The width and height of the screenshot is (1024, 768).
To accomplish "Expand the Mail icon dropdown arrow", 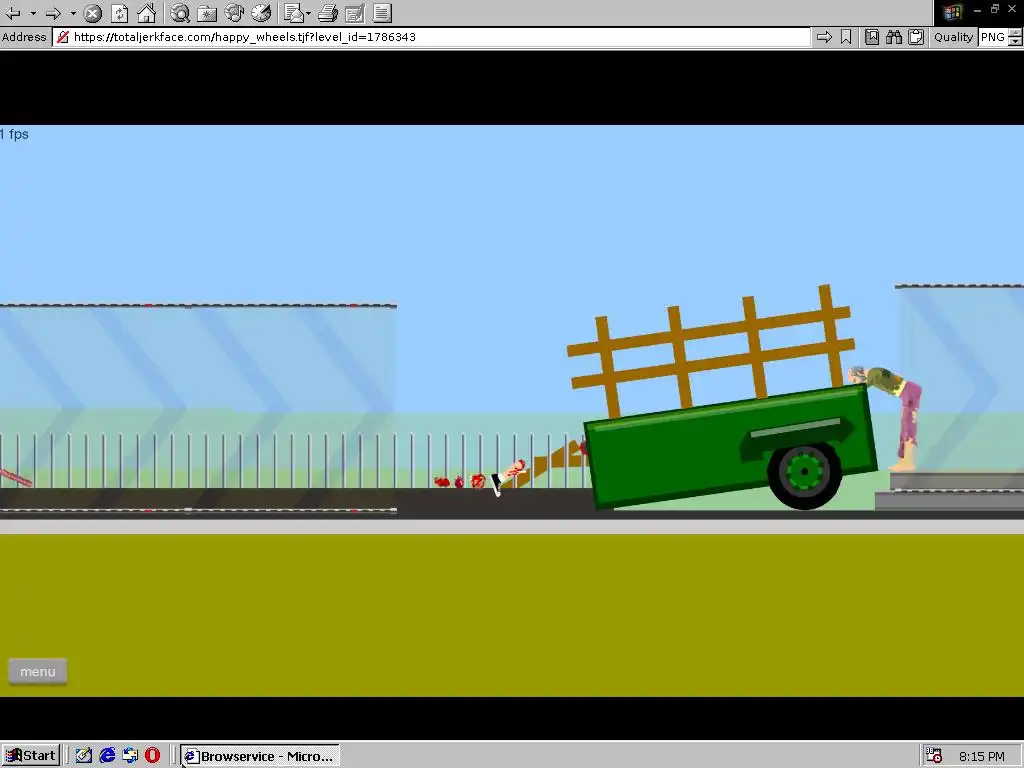I will point(308,14).
